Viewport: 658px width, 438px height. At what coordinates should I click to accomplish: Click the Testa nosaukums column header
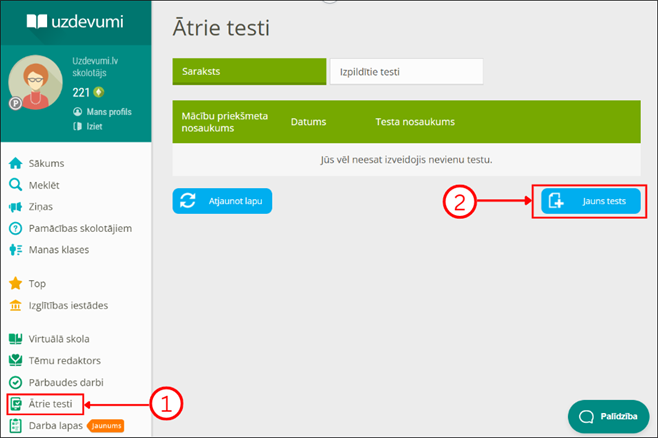pos(415,122)
